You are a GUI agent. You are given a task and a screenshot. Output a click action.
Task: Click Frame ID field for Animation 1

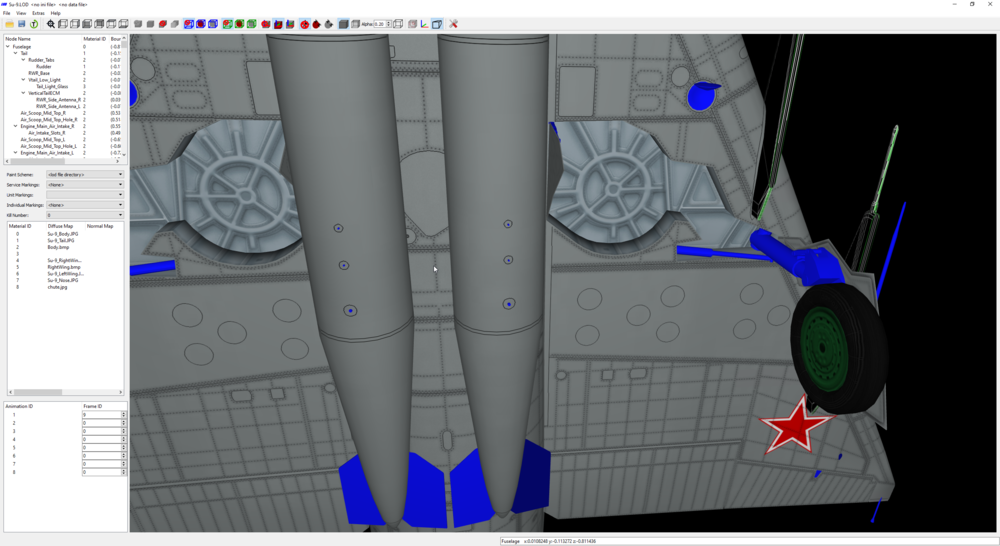coord(101,415)
